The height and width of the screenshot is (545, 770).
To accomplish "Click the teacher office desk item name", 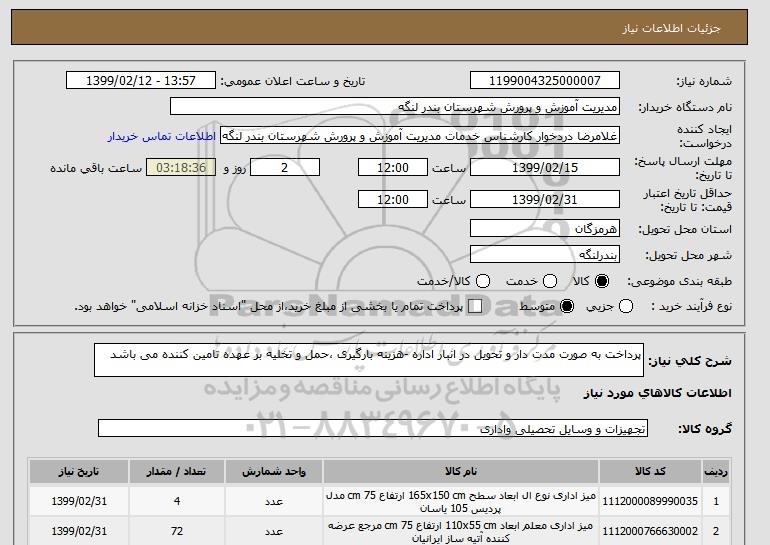I will (x=461, y=532).
